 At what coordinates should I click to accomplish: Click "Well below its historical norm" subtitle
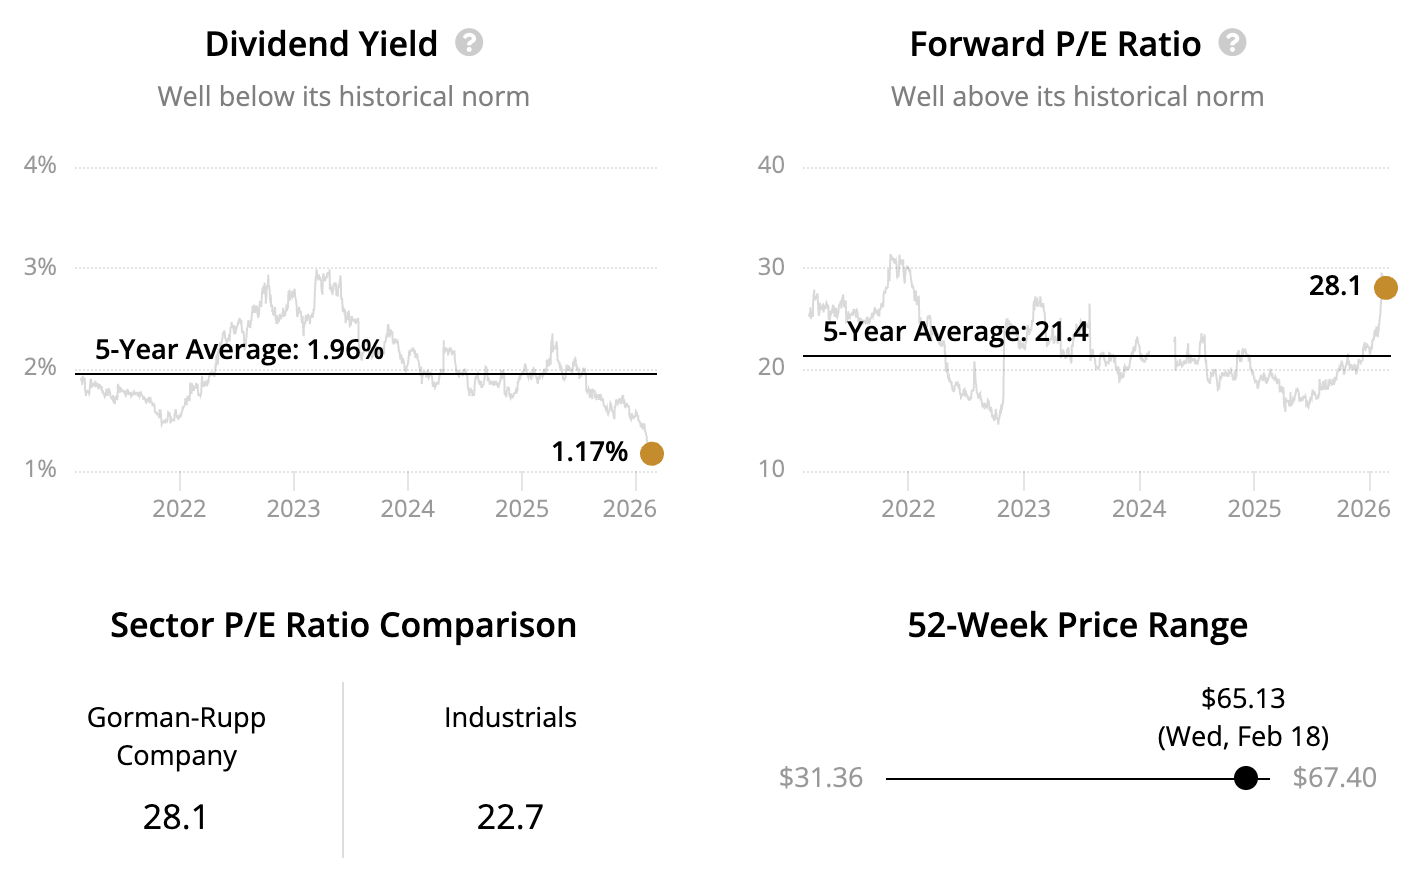click(x=343, y=96)
